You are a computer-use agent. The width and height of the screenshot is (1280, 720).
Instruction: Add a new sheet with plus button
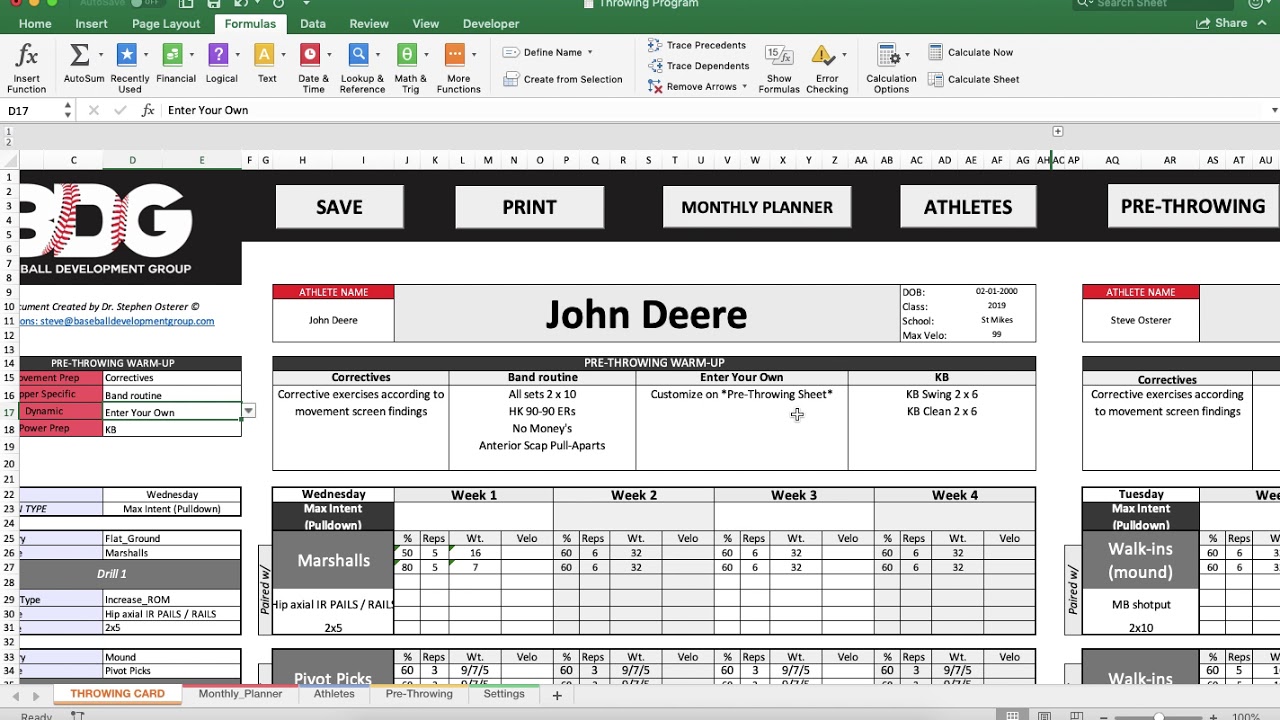[557, 695]
